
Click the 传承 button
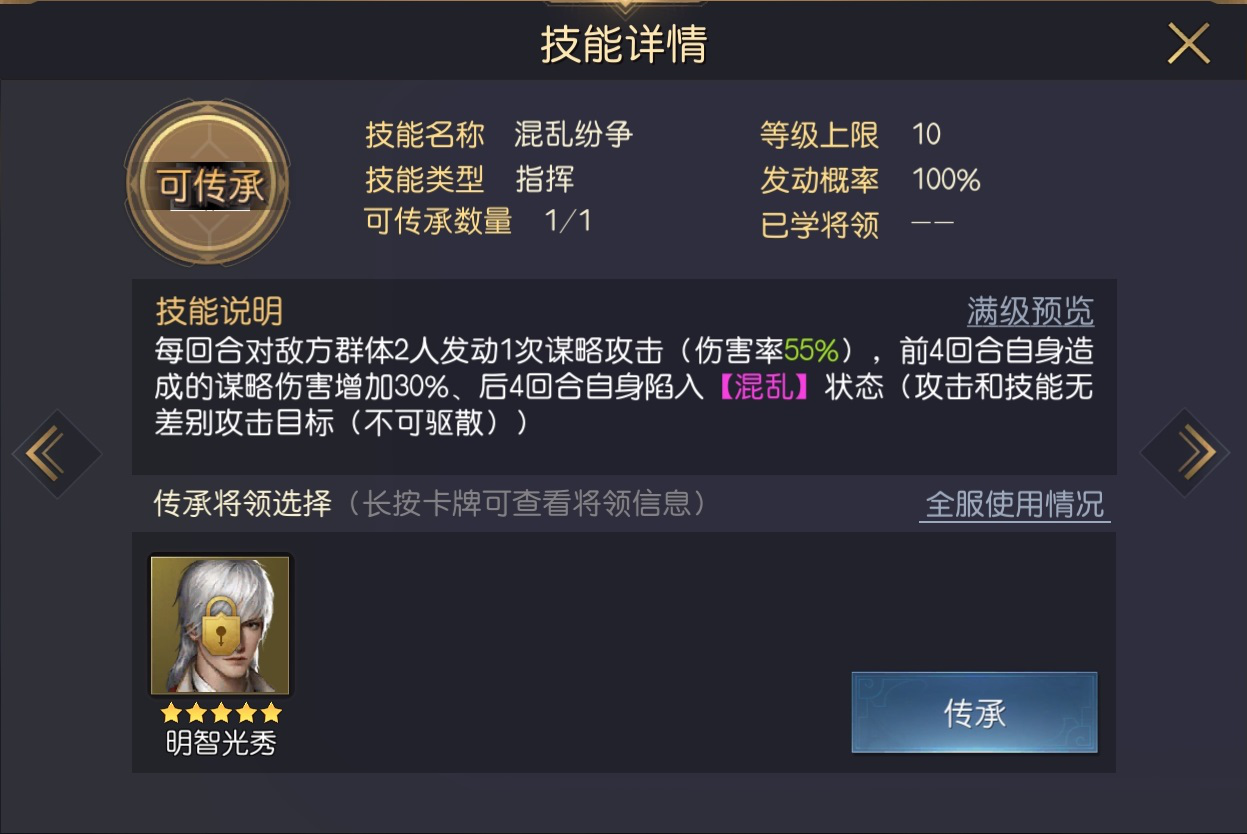pyautogui.click(x=974, y=712)
